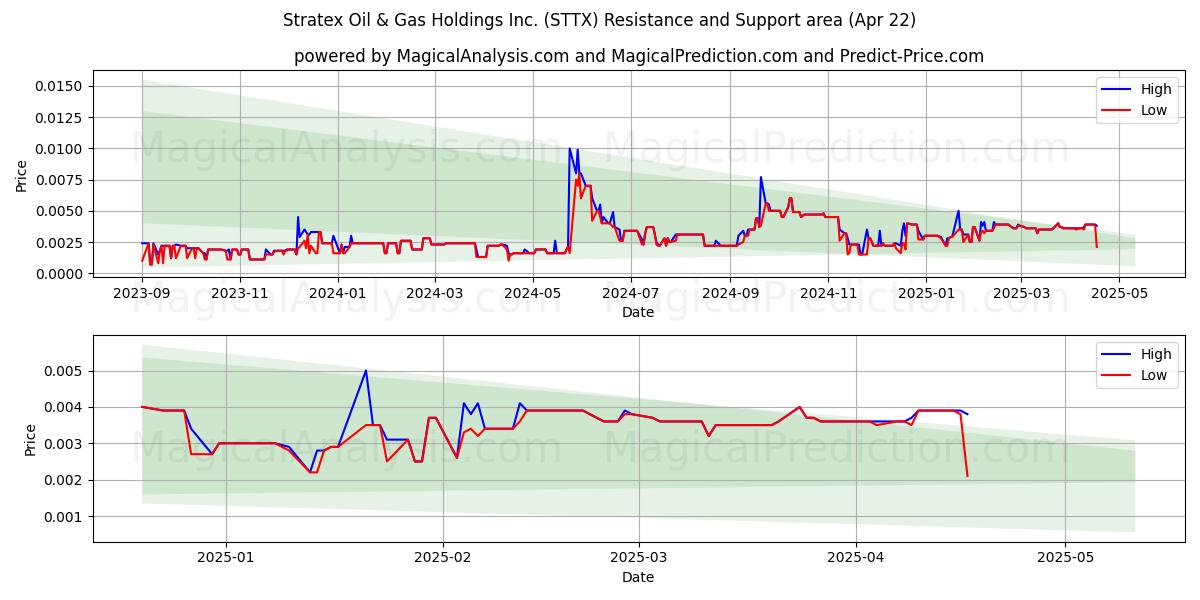Click the 2025-02 tick on bottom chart
1200x600 pixels.
point(442,558)
